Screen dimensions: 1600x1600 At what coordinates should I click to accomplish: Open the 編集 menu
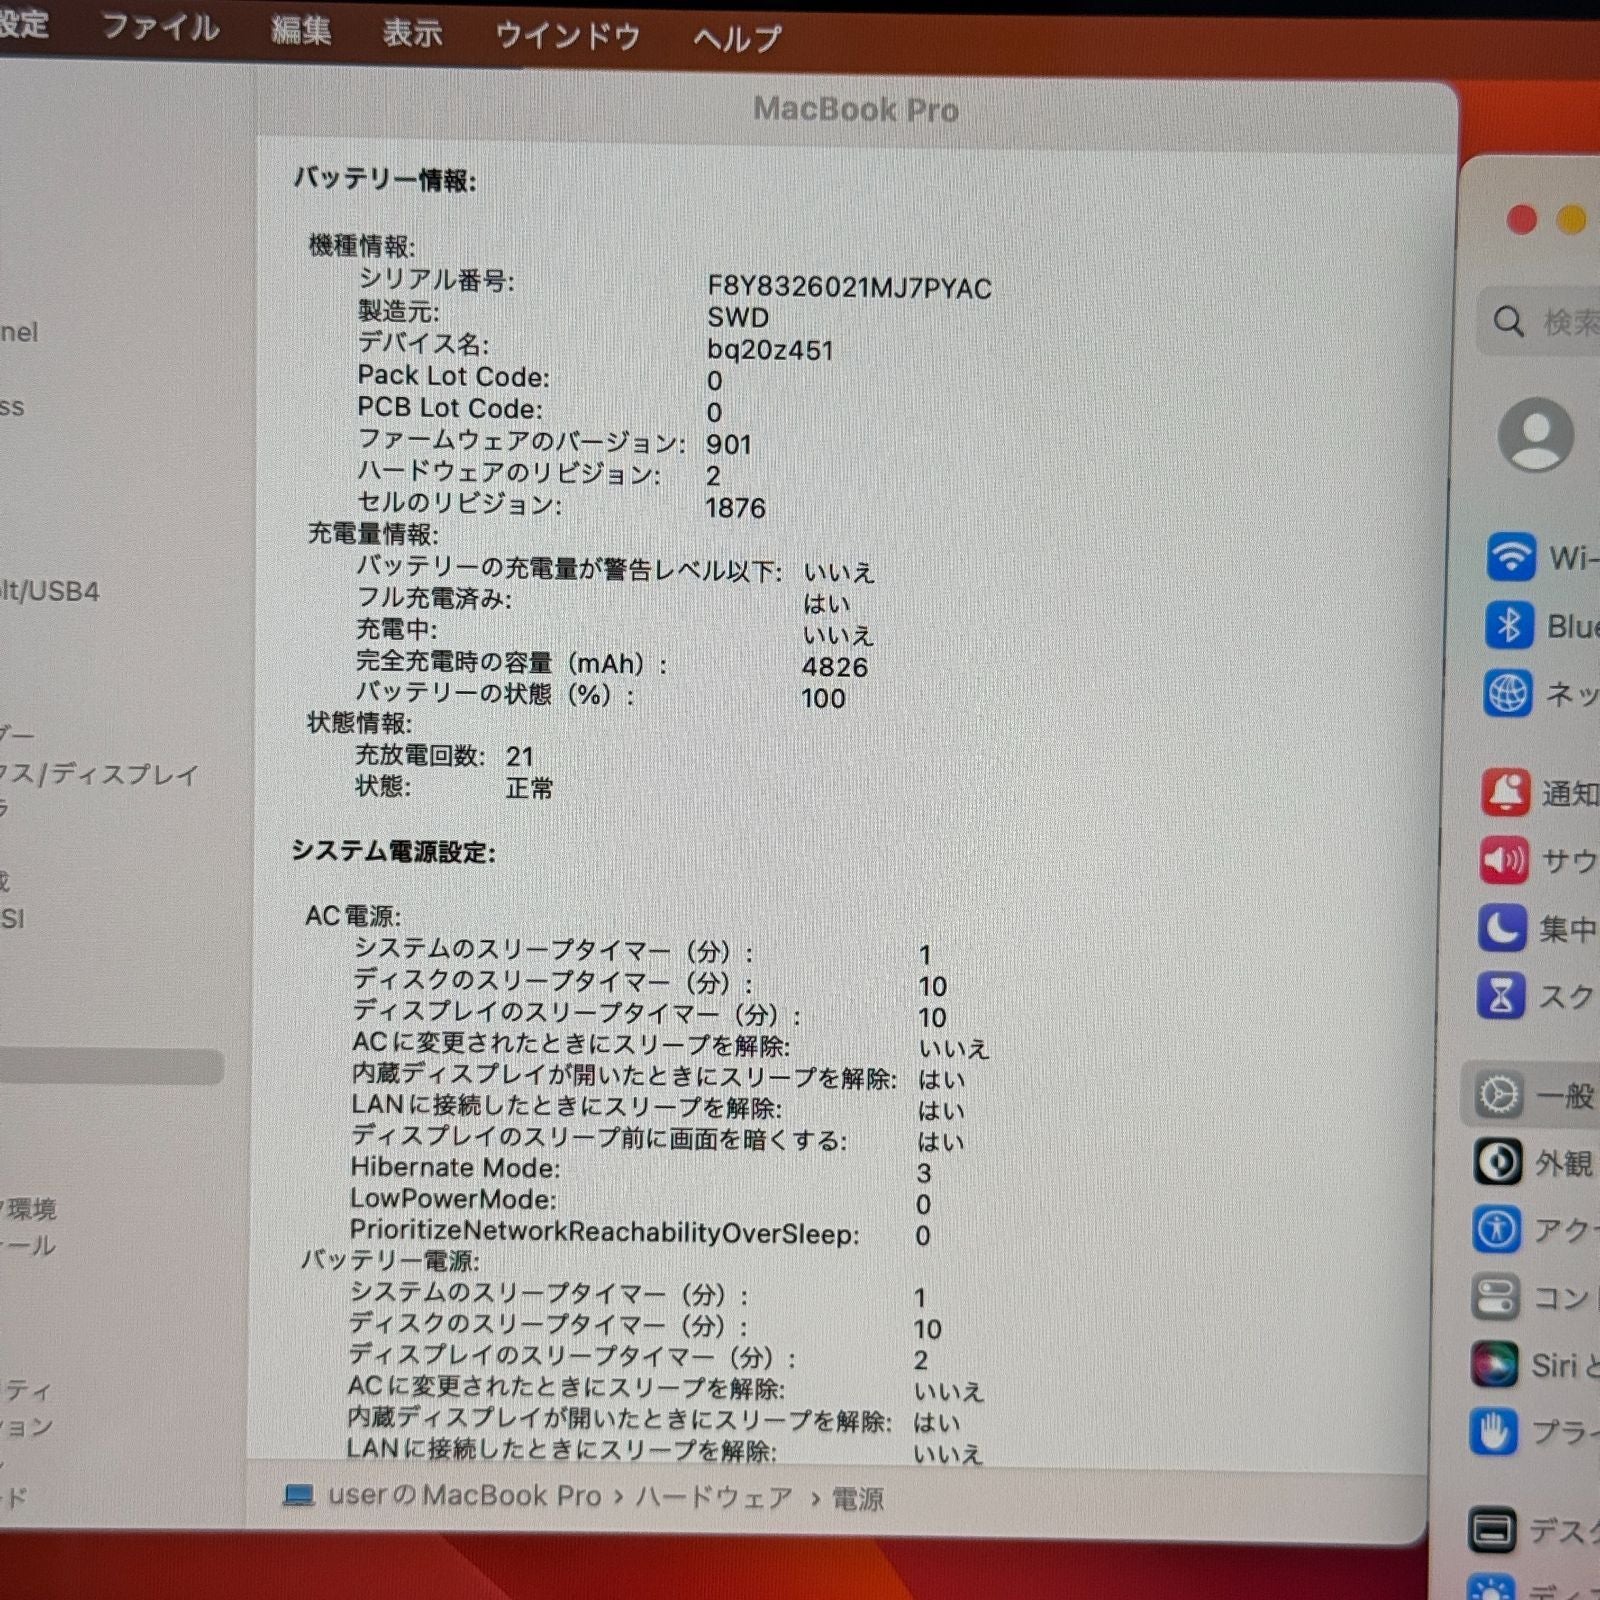click(x=301, y=30)
